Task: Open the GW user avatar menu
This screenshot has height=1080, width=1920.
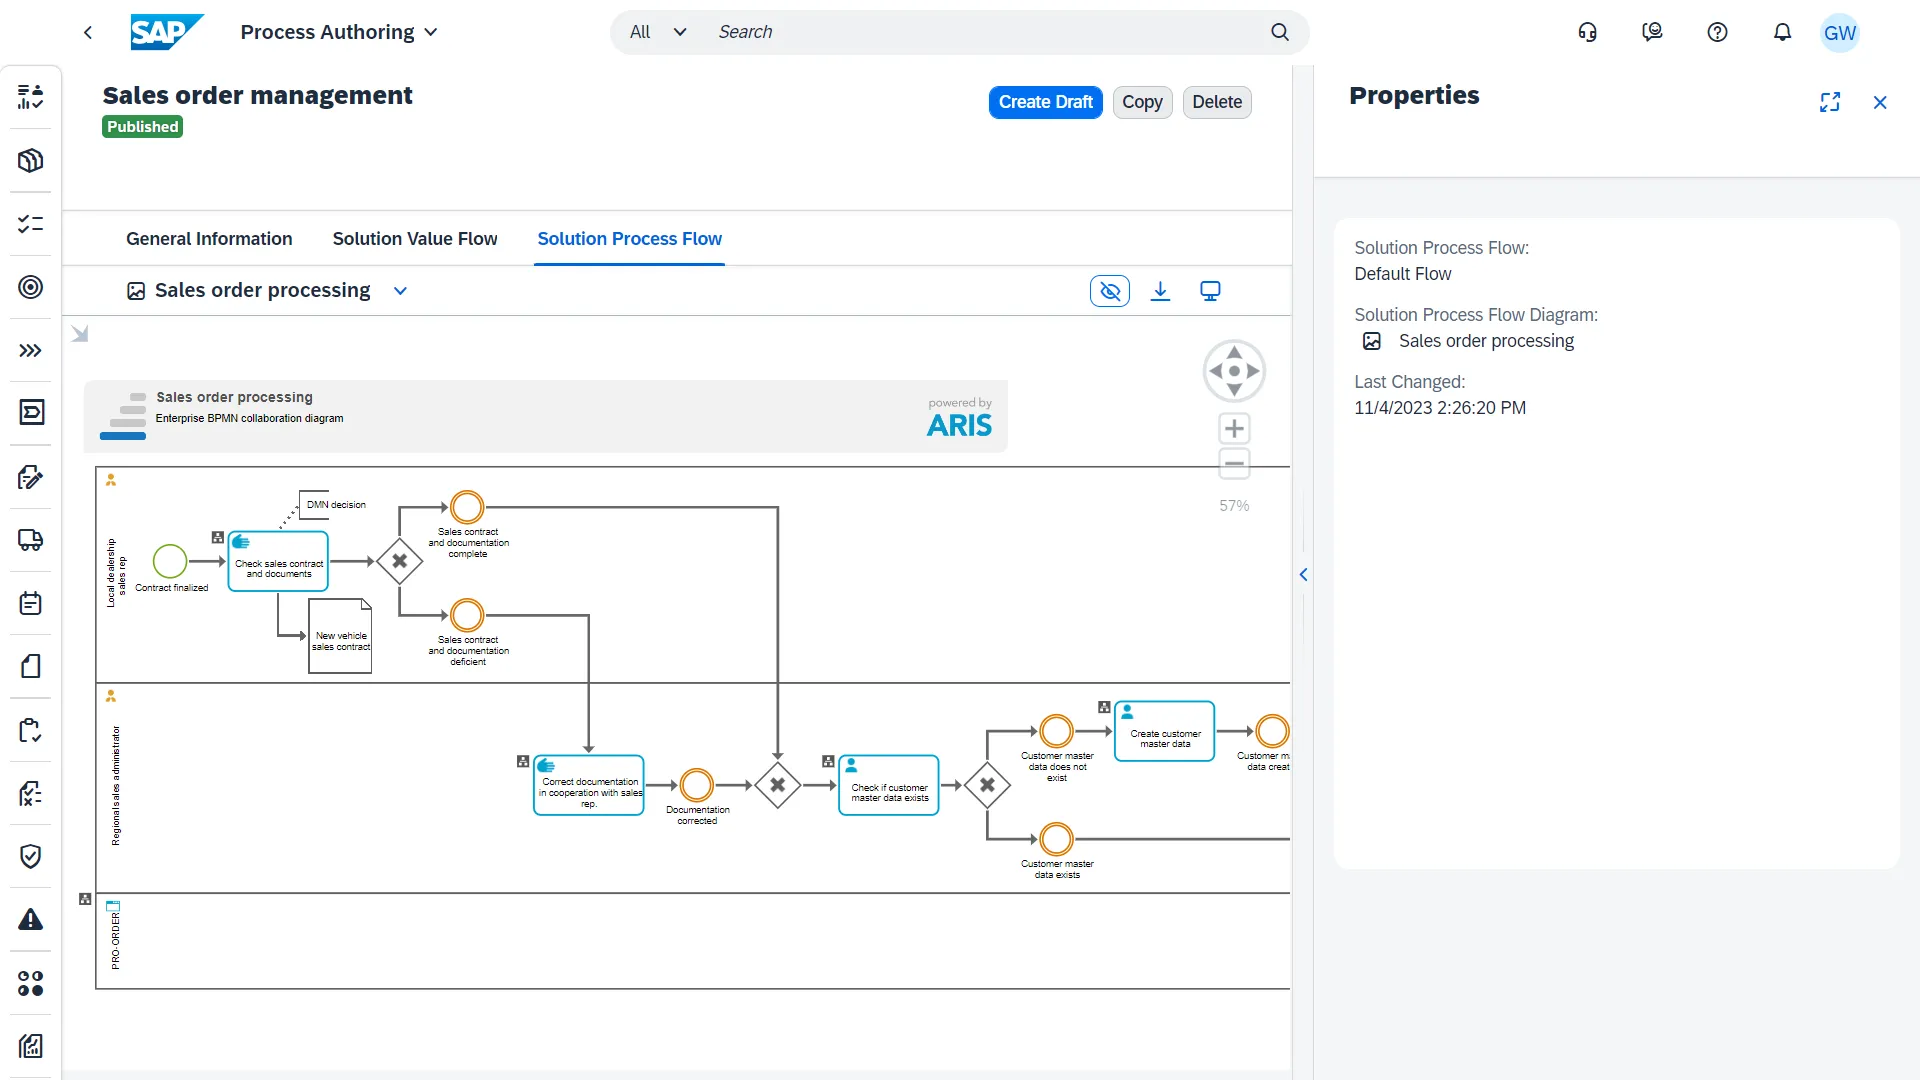Action: [x=1840, y=32]
